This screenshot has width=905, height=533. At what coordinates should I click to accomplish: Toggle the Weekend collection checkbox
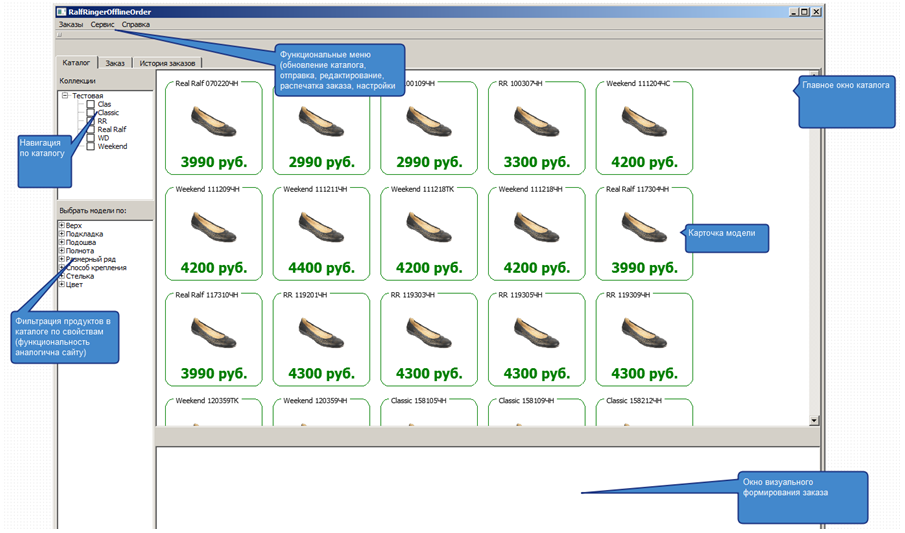point(91,147)
